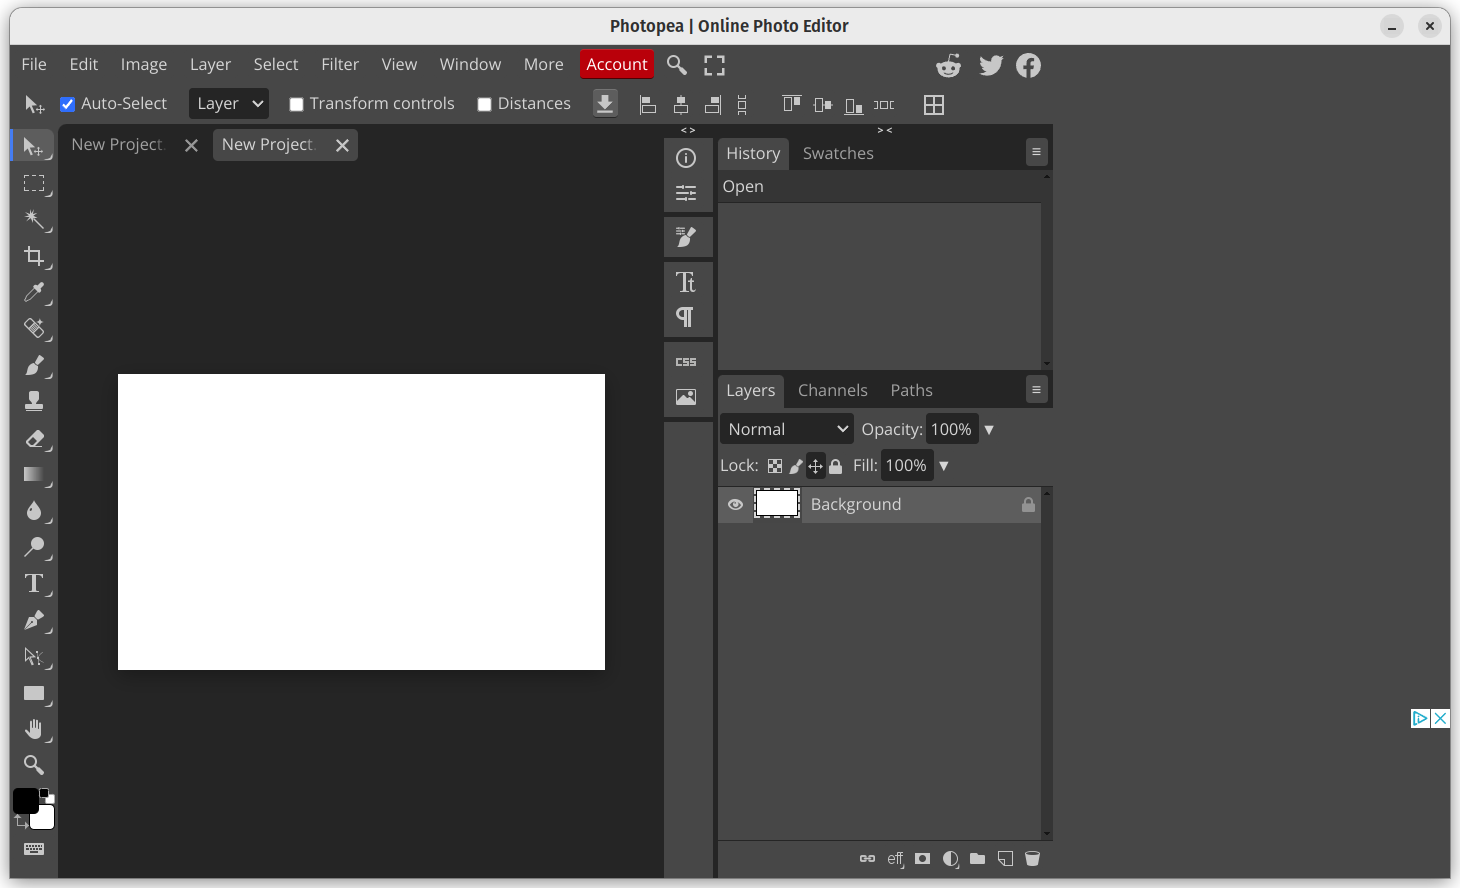Viewport: 1460px width, 888px height.
Task: Select the Eyedropper tool
Action: pyautogui.click(x=34, y=293)
